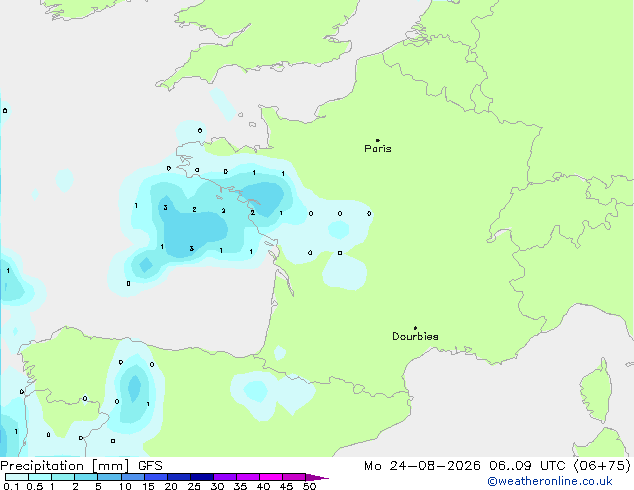Click the 40 legend scale value
The image size is (634, 490).
click(x=264, y=486)
